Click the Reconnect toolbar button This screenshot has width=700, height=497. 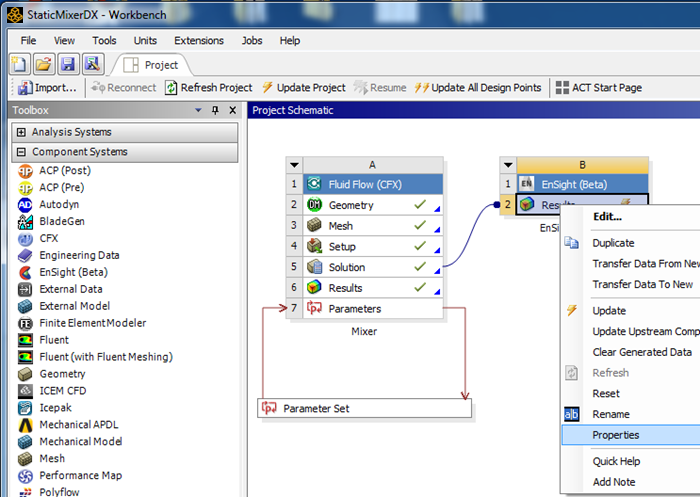[x=124, y=88]
